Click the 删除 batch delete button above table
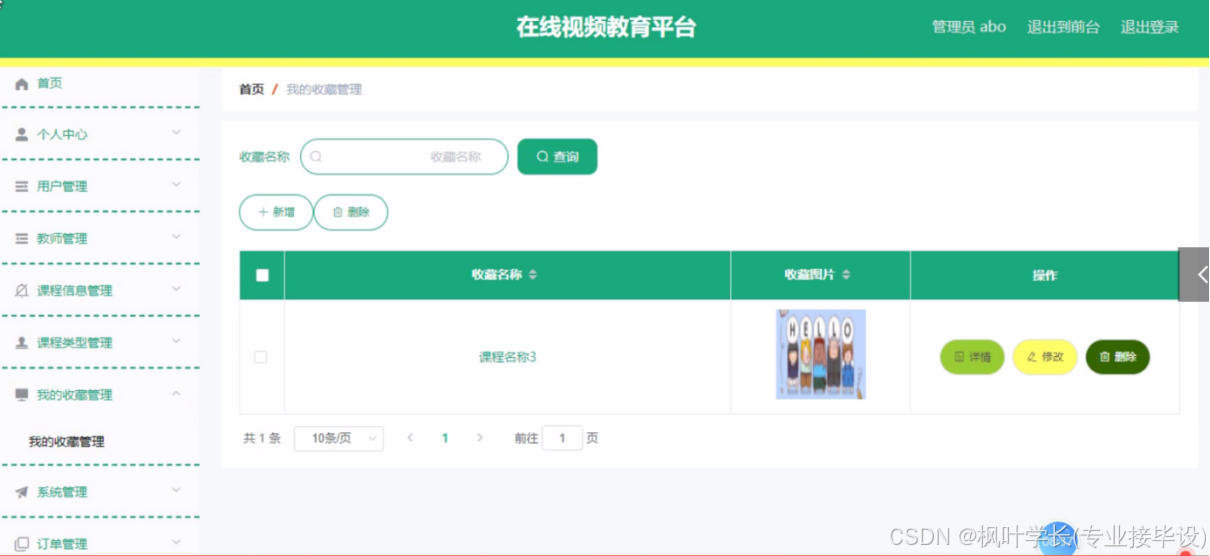The height and width of the screenshot is (556, 1210). 351,212
